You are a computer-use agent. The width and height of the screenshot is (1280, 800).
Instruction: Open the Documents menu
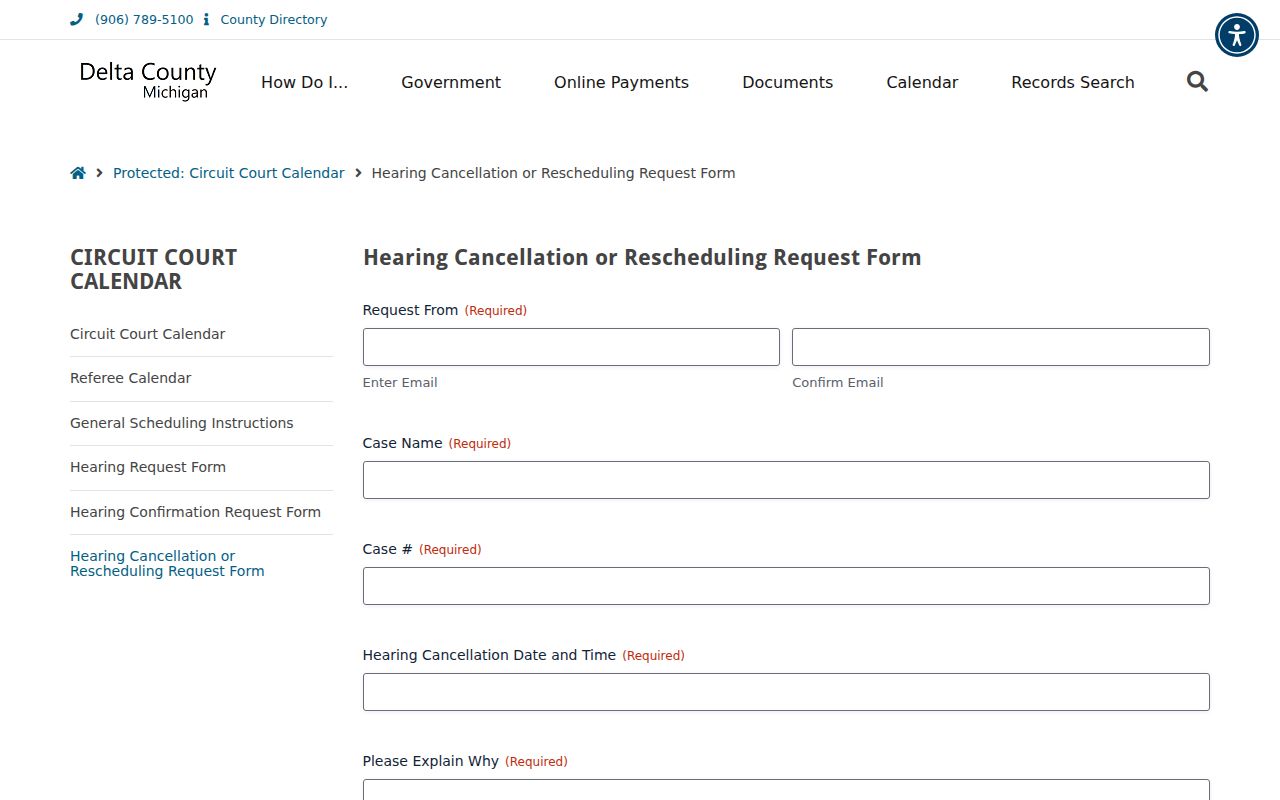point(787,82)
